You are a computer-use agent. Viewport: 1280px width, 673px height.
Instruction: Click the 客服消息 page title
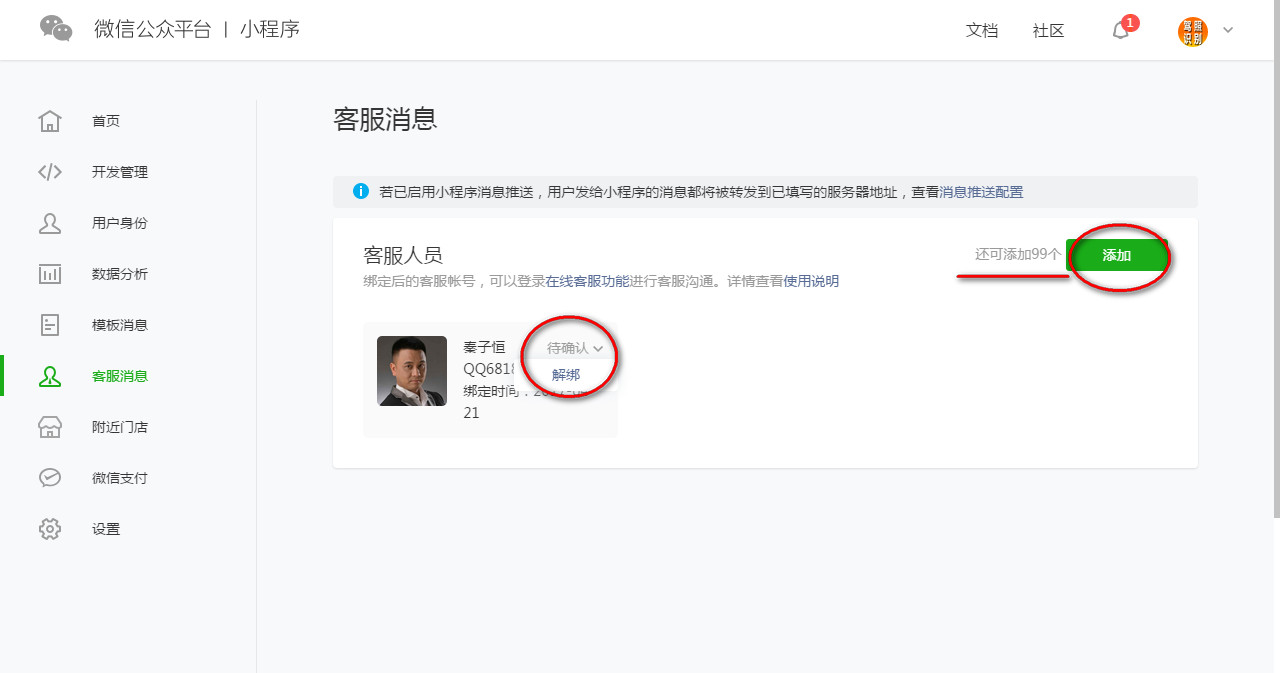(385, 119)
